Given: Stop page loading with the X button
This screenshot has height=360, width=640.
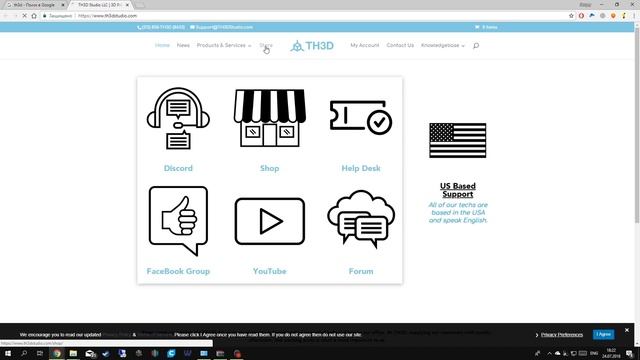Looking at the screenshot, I should point(24,16).
